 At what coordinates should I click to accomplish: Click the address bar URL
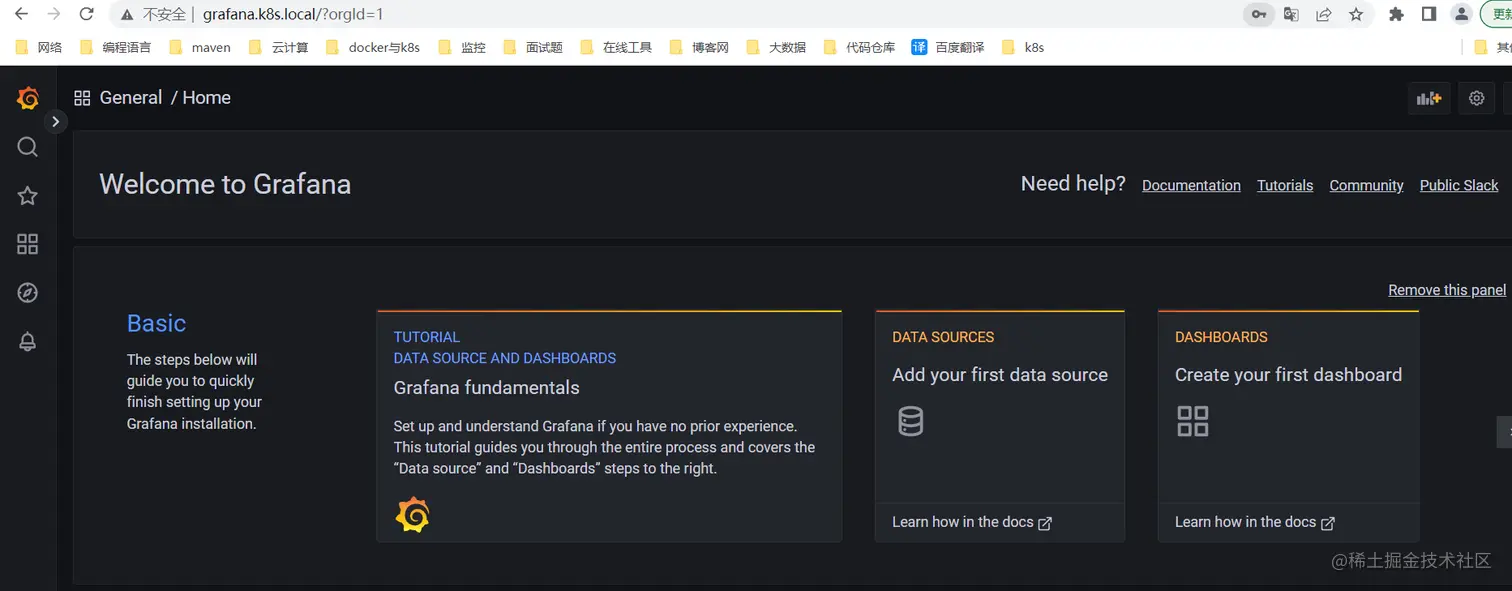tap(293, 14)
